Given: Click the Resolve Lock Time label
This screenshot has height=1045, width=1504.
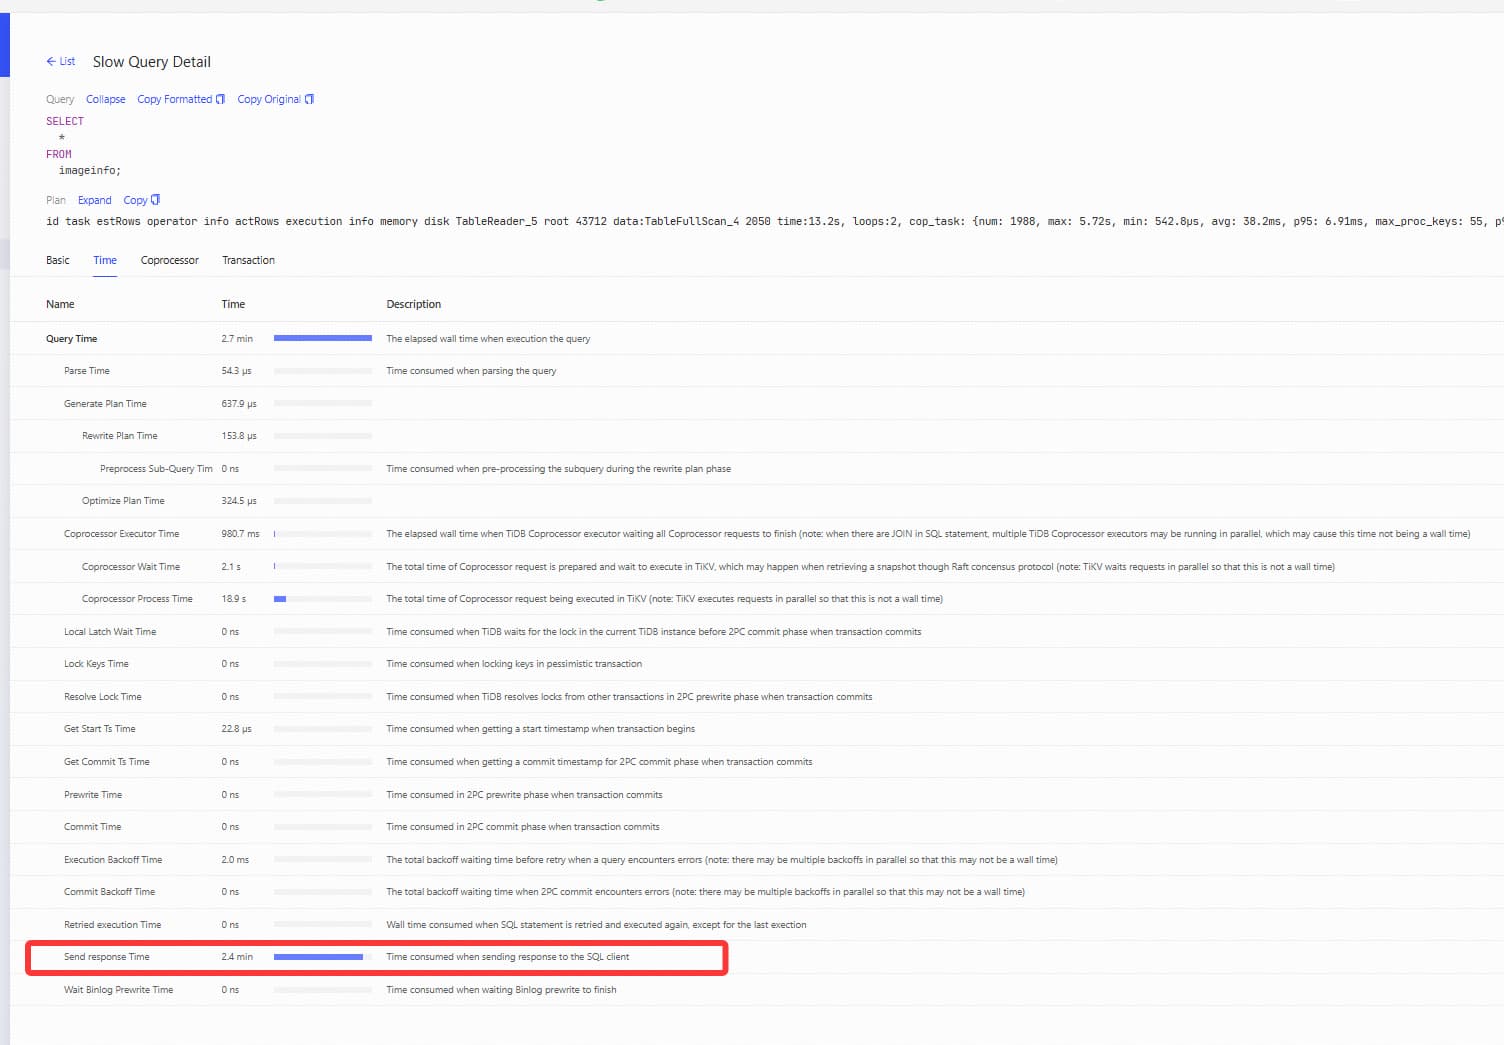Looking at the screenshot, I should click(103, 697).
